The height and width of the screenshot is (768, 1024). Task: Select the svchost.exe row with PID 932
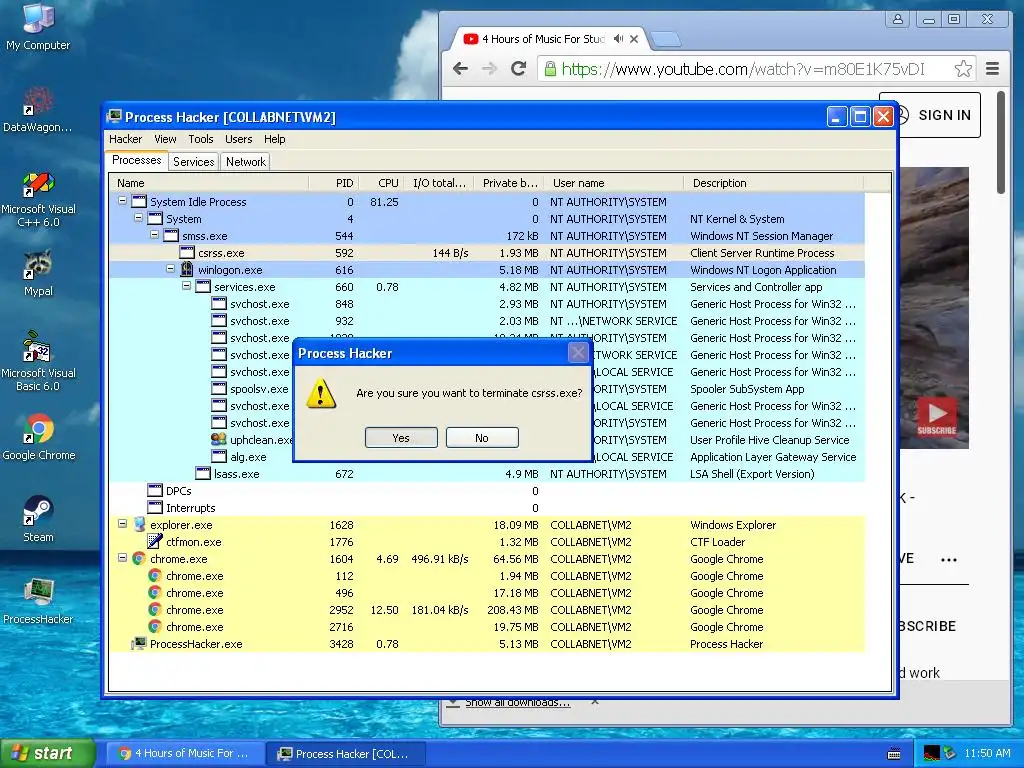[487, 321]
